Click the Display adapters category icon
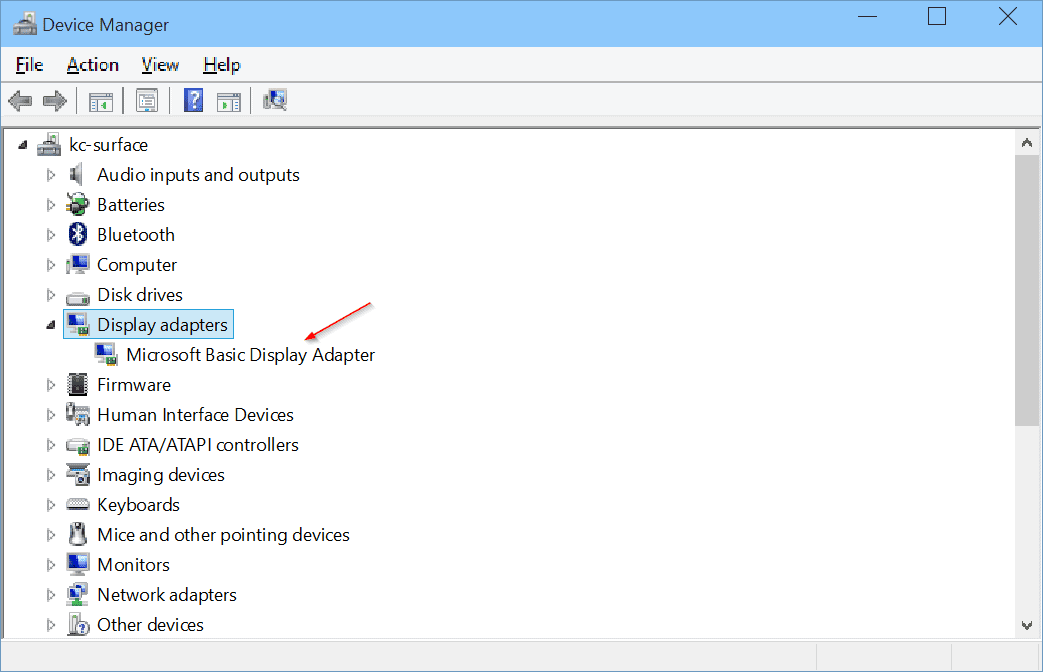Image resolution: width=1043 pixels, height=672 pixels. (x=78, y=325)
